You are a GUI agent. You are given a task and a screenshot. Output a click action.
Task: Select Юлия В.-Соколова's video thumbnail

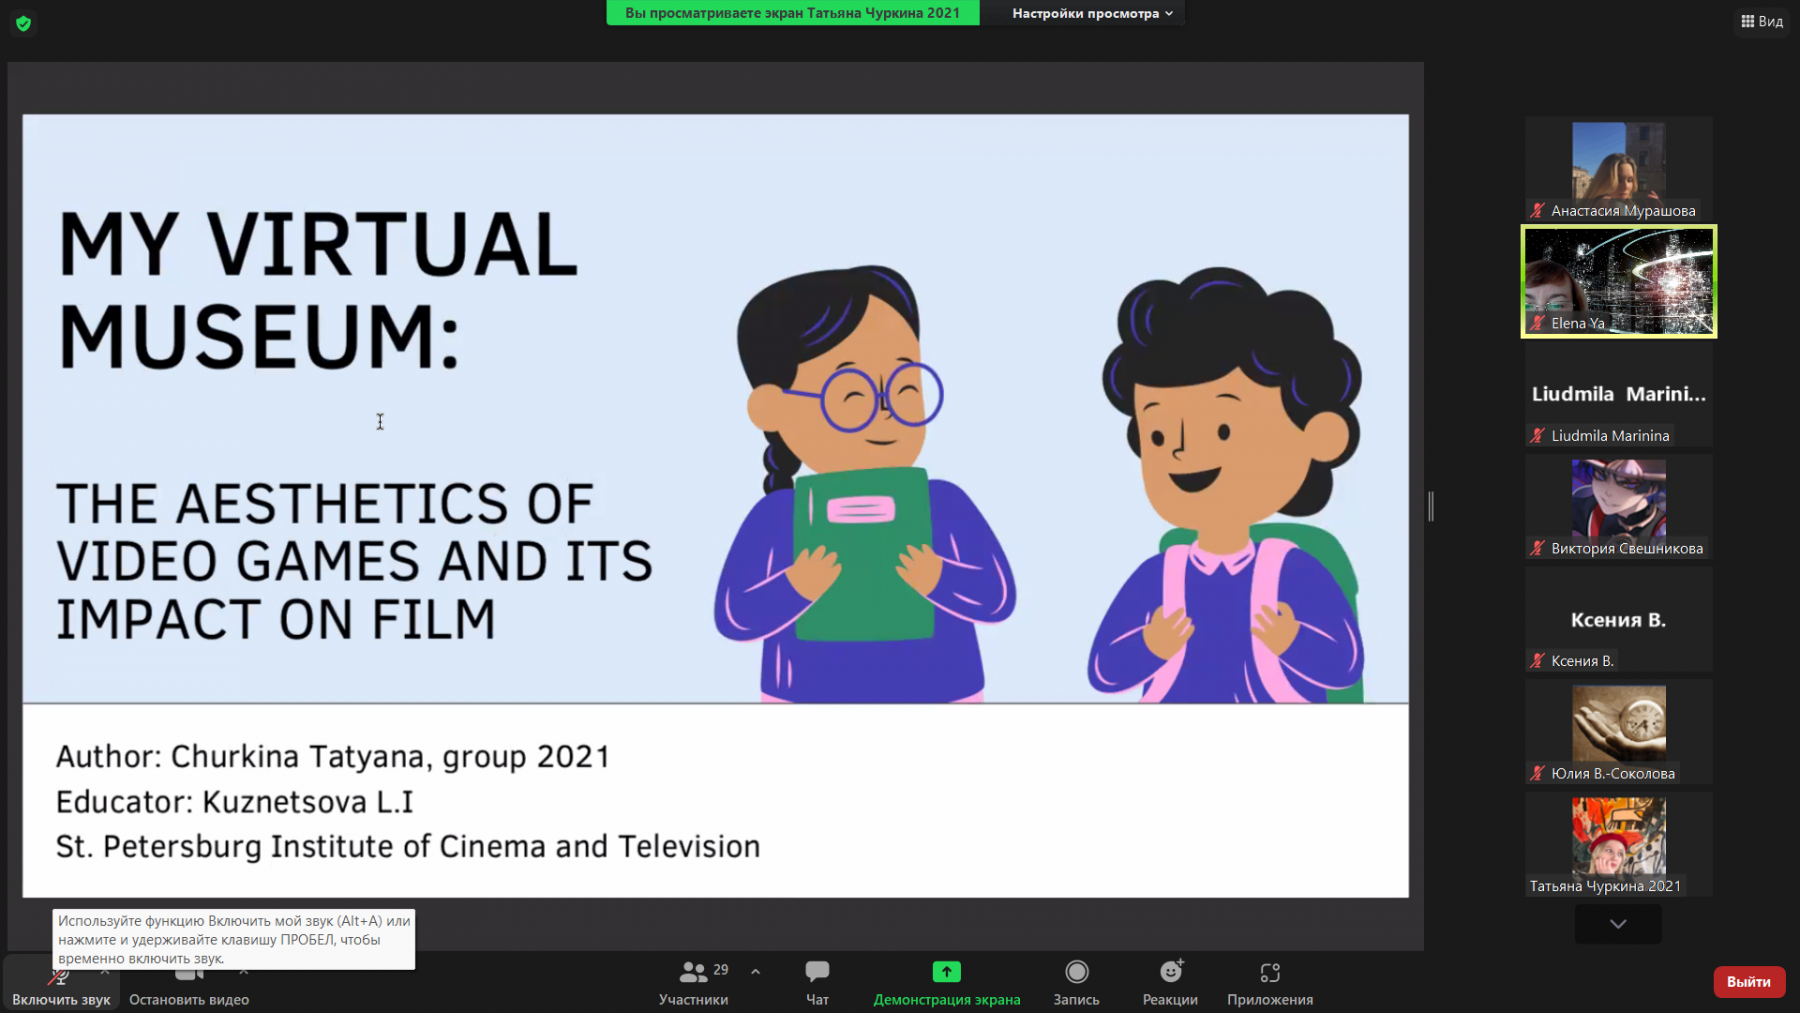coord(1619,732)
